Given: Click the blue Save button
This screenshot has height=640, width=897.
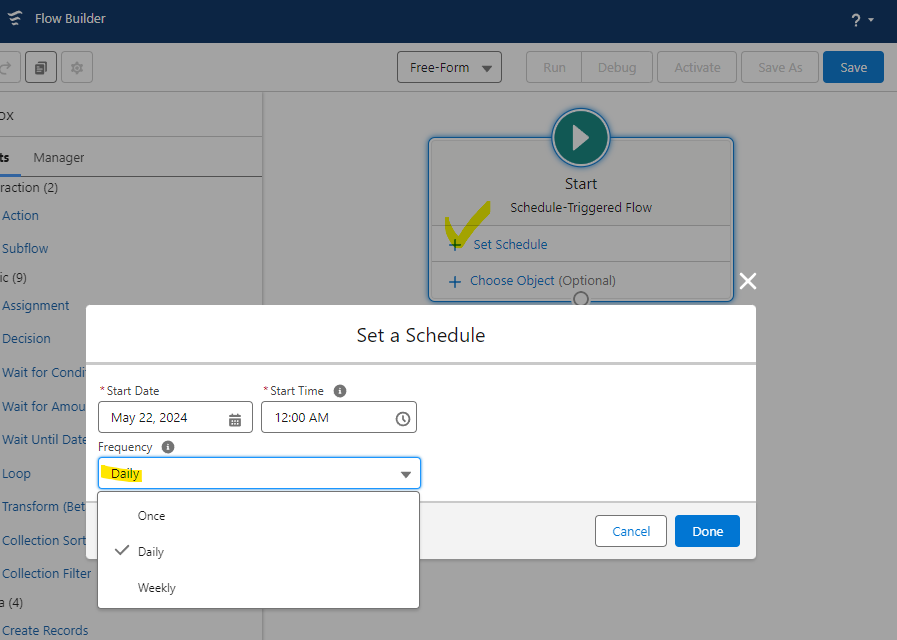Looking at the screenshot, I should [x=853, y=67].
